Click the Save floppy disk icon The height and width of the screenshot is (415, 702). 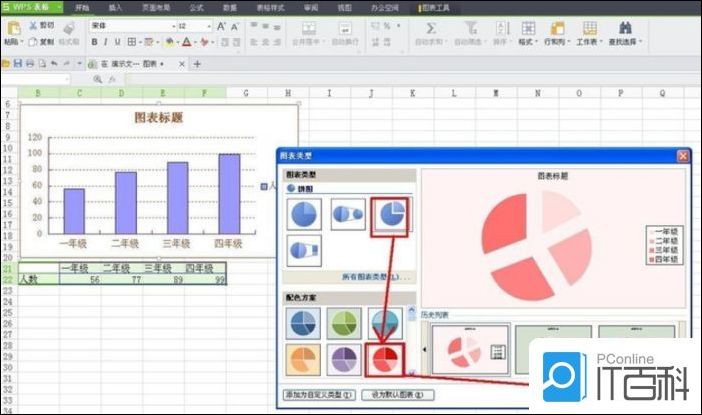(17, 64)
